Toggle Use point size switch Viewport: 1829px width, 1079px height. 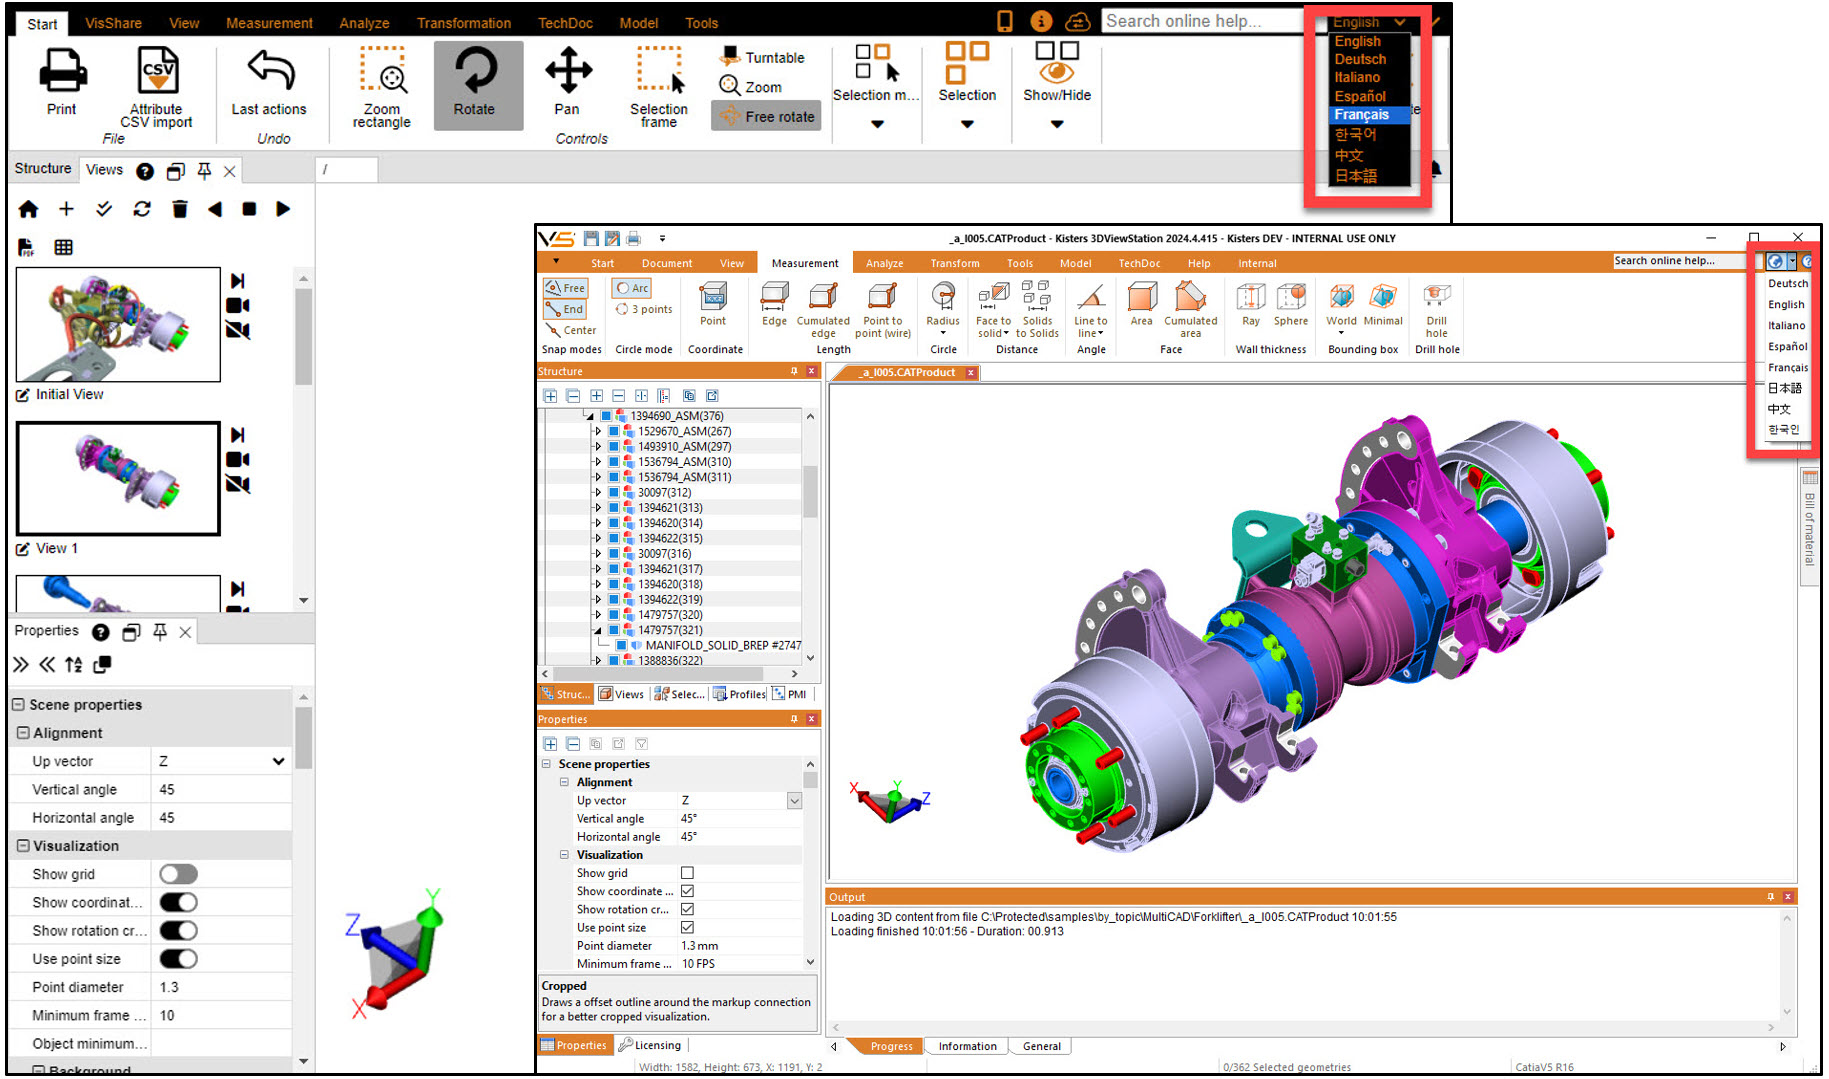coord(178,958)
